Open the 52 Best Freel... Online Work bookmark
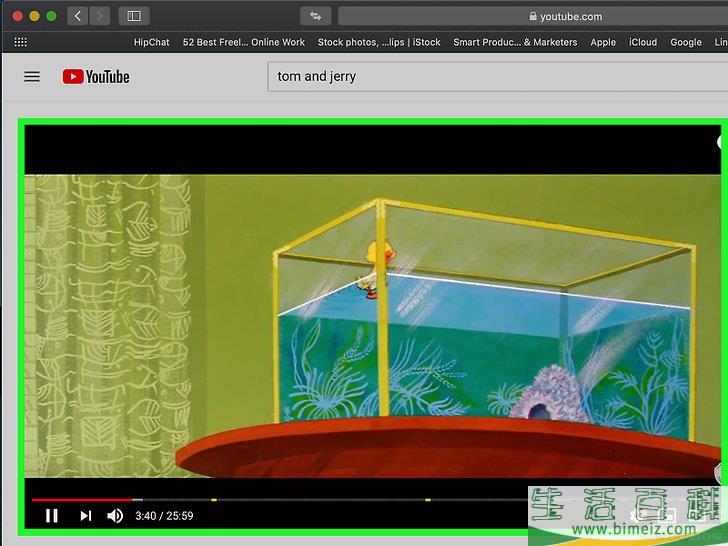Image resolution: width=728 pixels, height=546 pixels. [244, 42]
